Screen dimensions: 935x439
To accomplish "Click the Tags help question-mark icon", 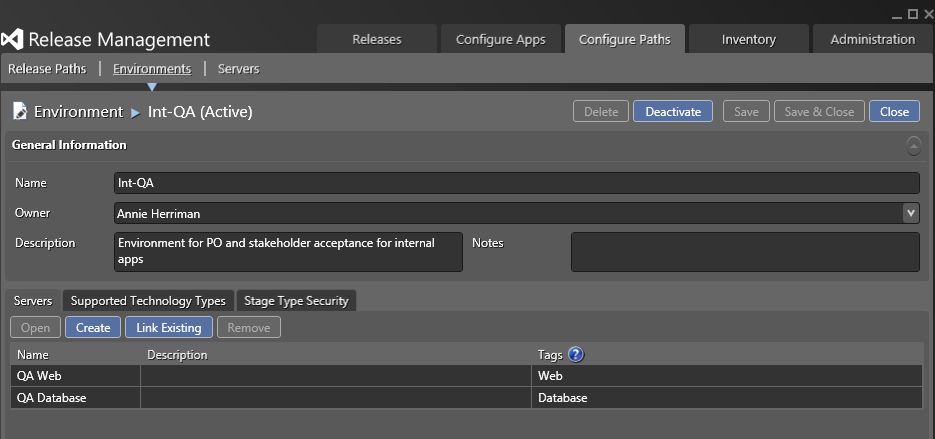I will tap(575, 354).
